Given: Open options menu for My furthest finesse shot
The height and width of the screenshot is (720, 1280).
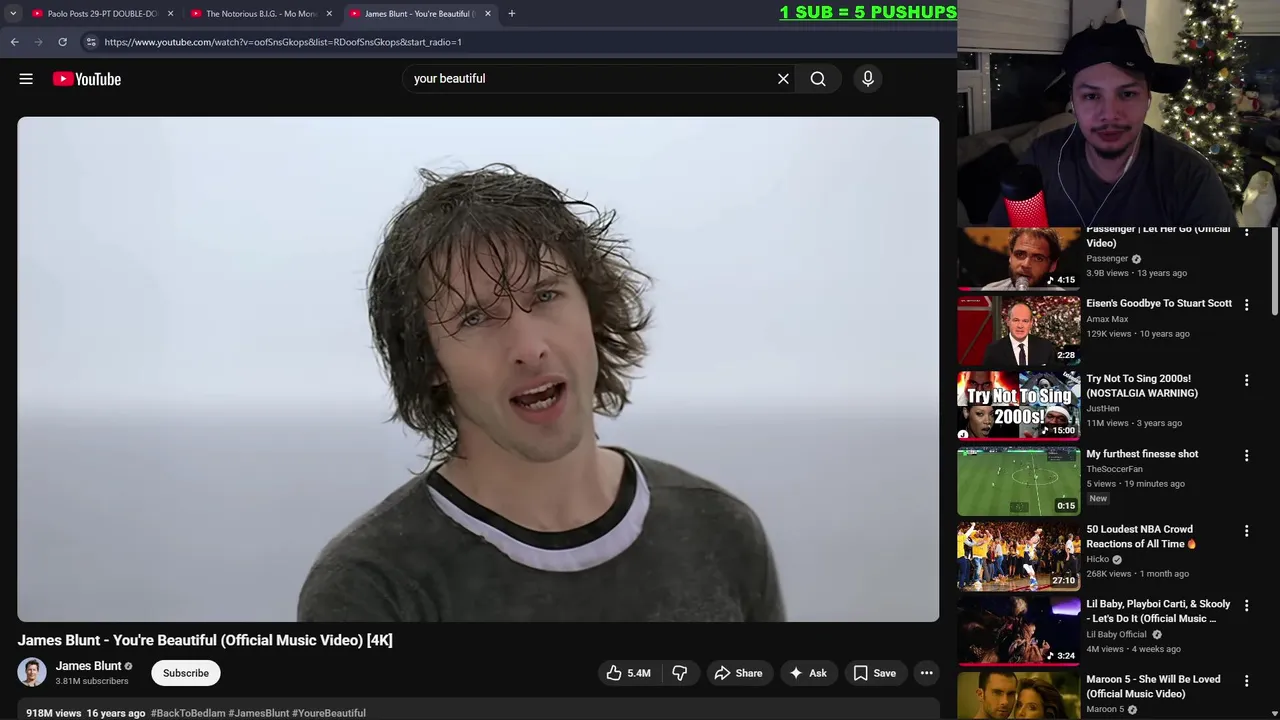Looking at the screenshot, I should (x=1246, y=455).
